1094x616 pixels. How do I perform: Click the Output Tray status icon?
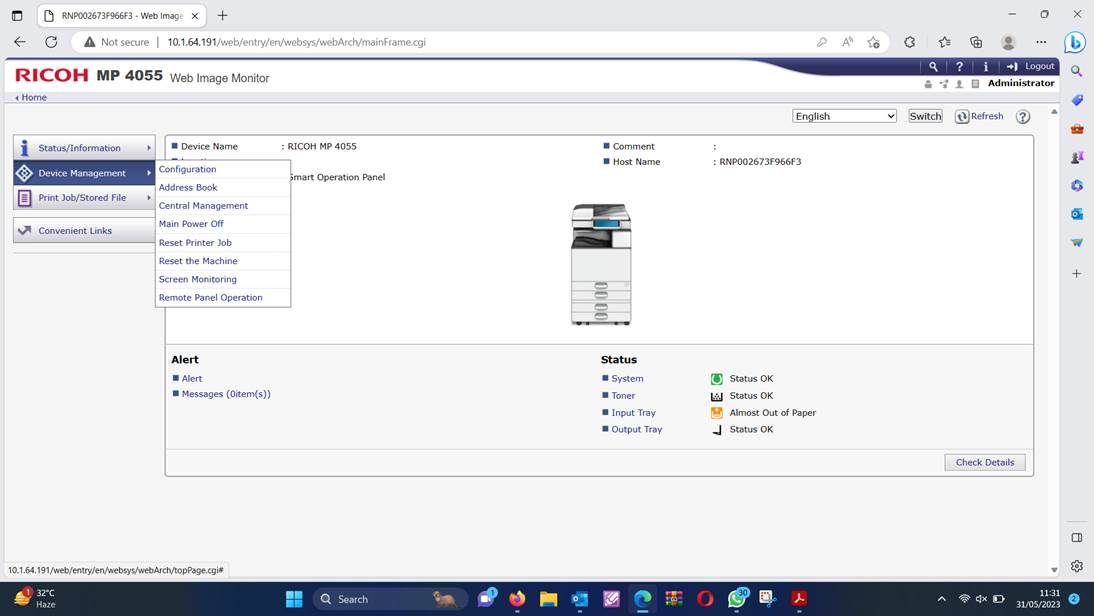click(x=717, y=430)
